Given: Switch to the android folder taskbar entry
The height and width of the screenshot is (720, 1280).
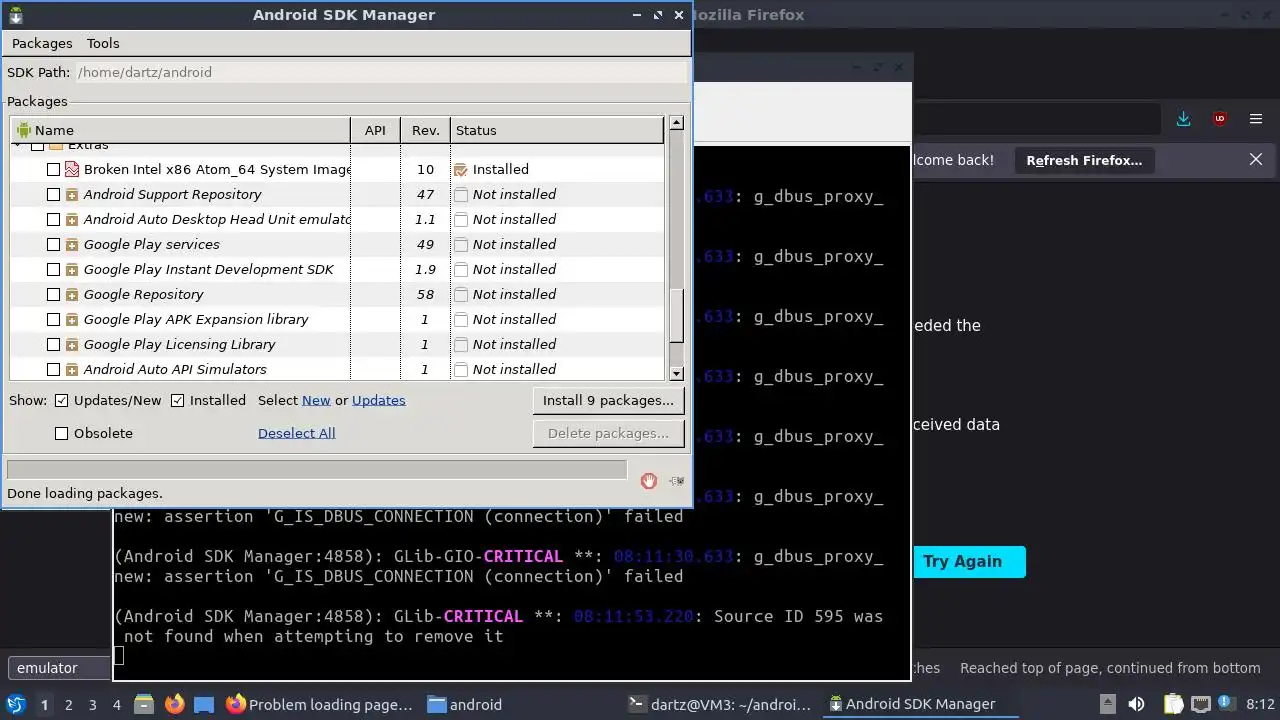Looking at the screenshot, I should pos(465,705).
